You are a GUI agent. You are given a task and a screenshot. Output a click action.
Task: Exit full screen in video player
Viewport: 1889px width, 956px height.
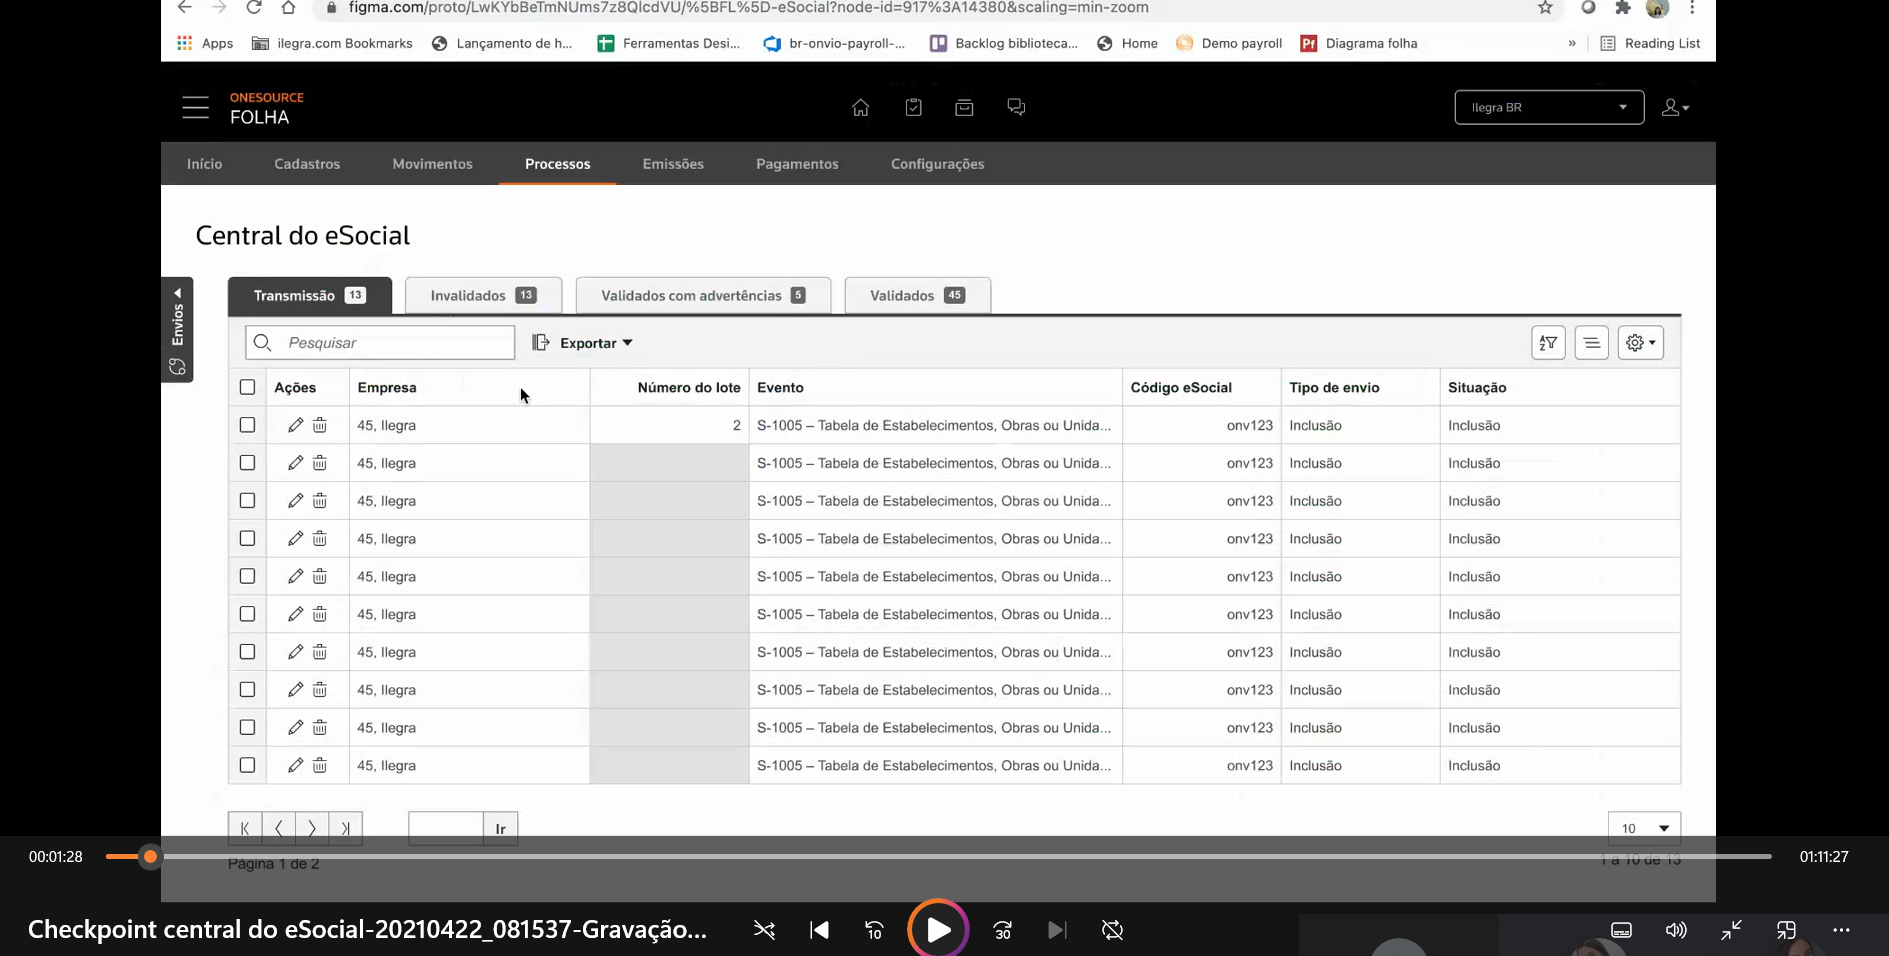[1731, 930]
